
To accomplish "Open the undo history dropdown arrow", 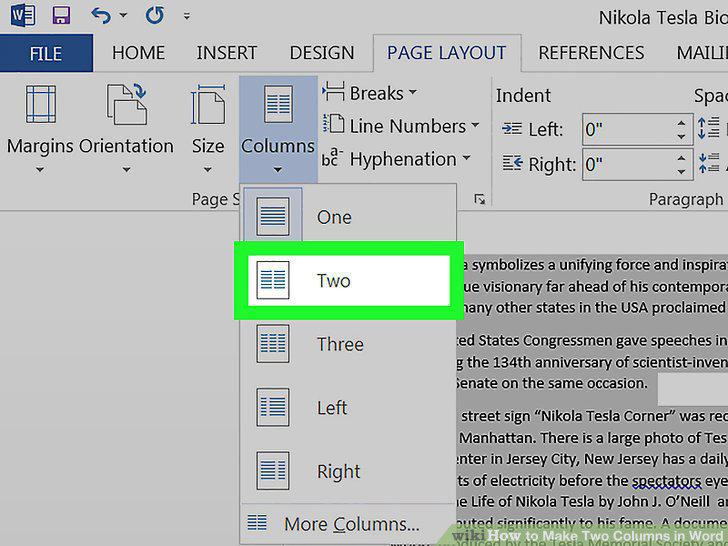I will (x=123, y=15).
